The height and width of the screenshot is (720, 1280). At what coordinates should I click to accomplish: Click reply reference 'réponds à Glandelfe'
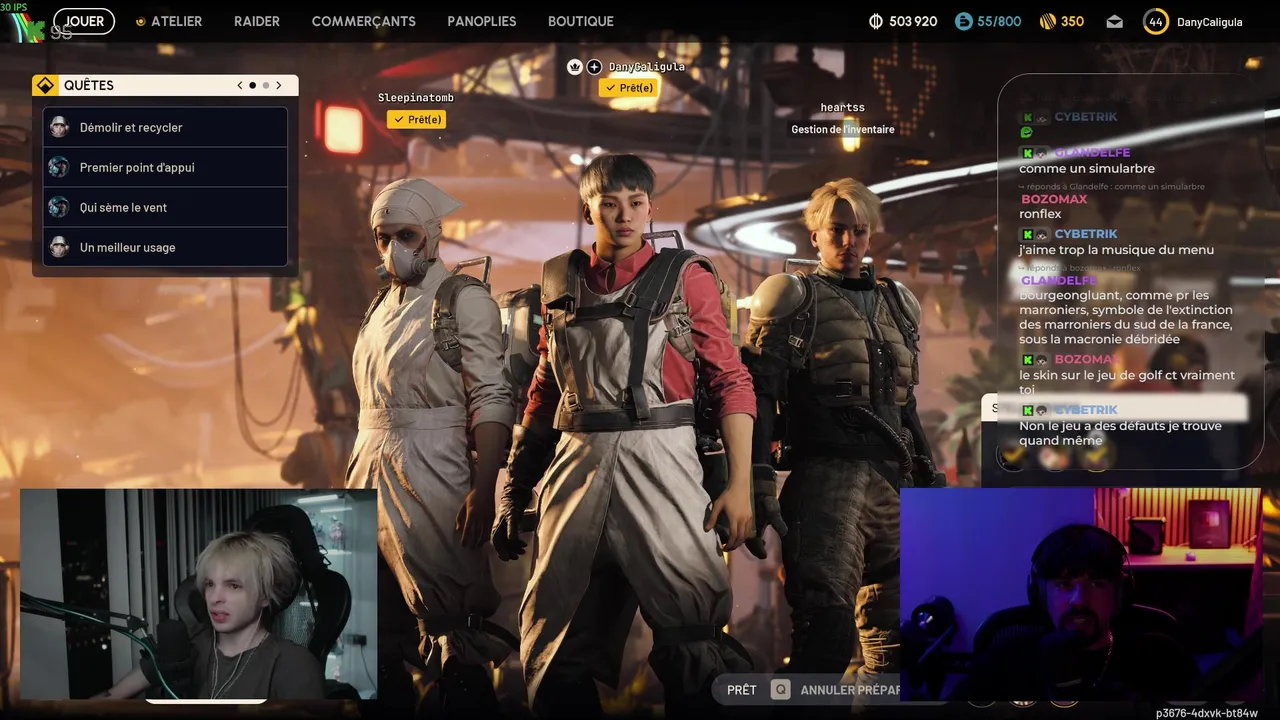pyautogui.click(x=1112, y=186)
